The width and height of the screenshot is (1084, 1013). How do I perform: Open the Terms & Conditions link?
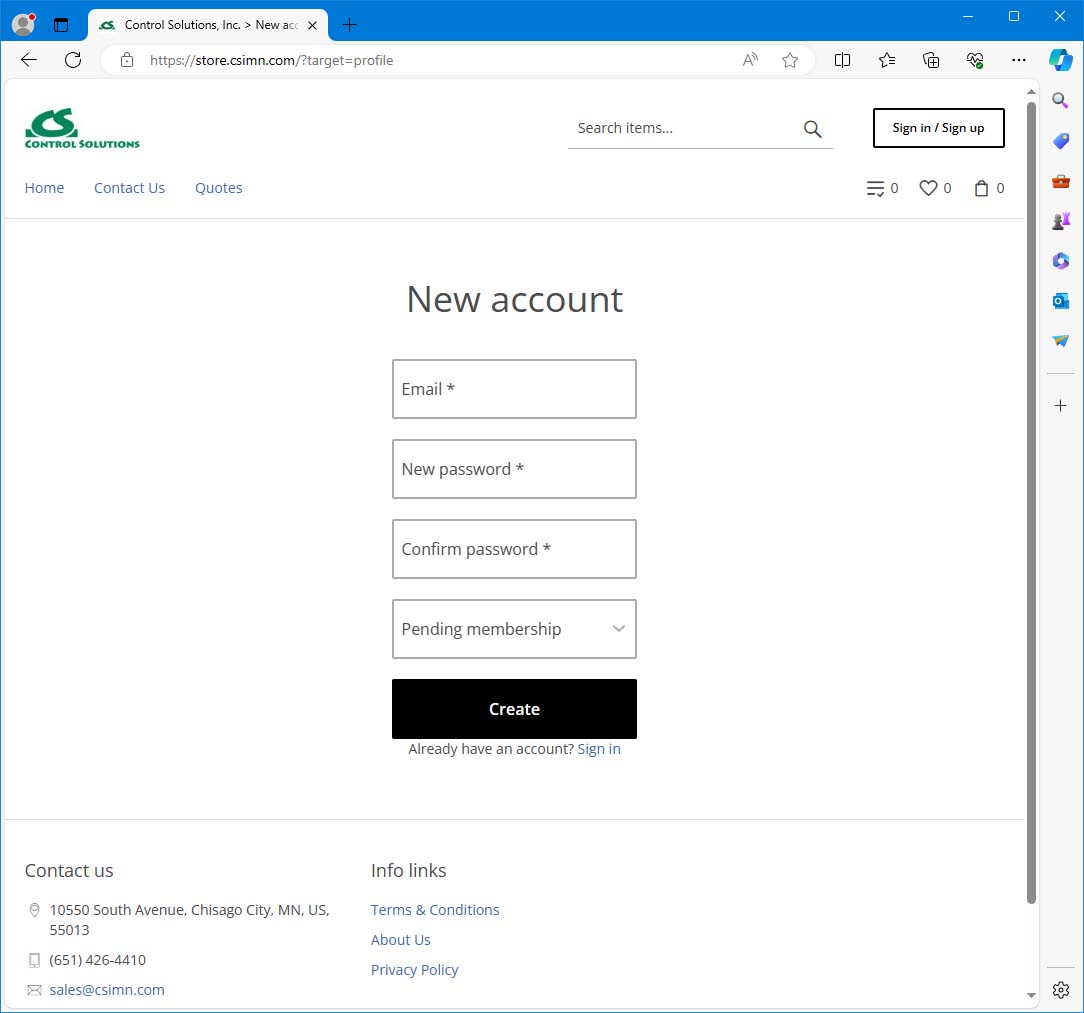pyautogui.click(x=435, y=910)
